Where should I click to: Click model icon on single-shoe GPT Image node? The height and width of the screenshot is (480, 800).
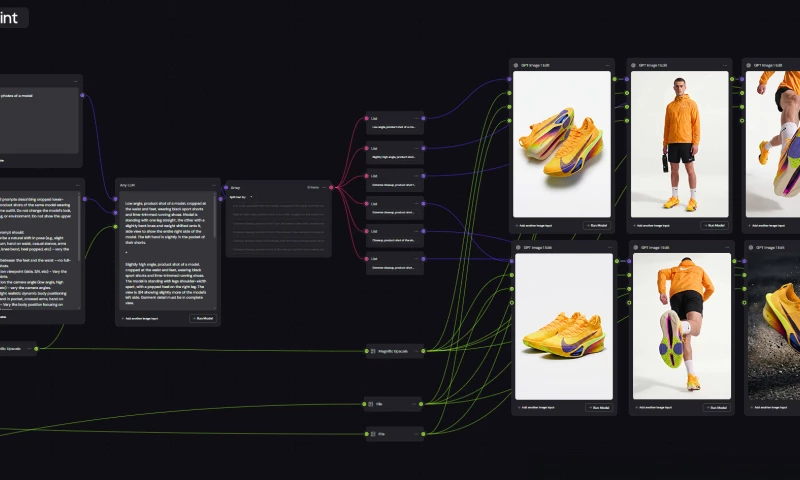518,247
